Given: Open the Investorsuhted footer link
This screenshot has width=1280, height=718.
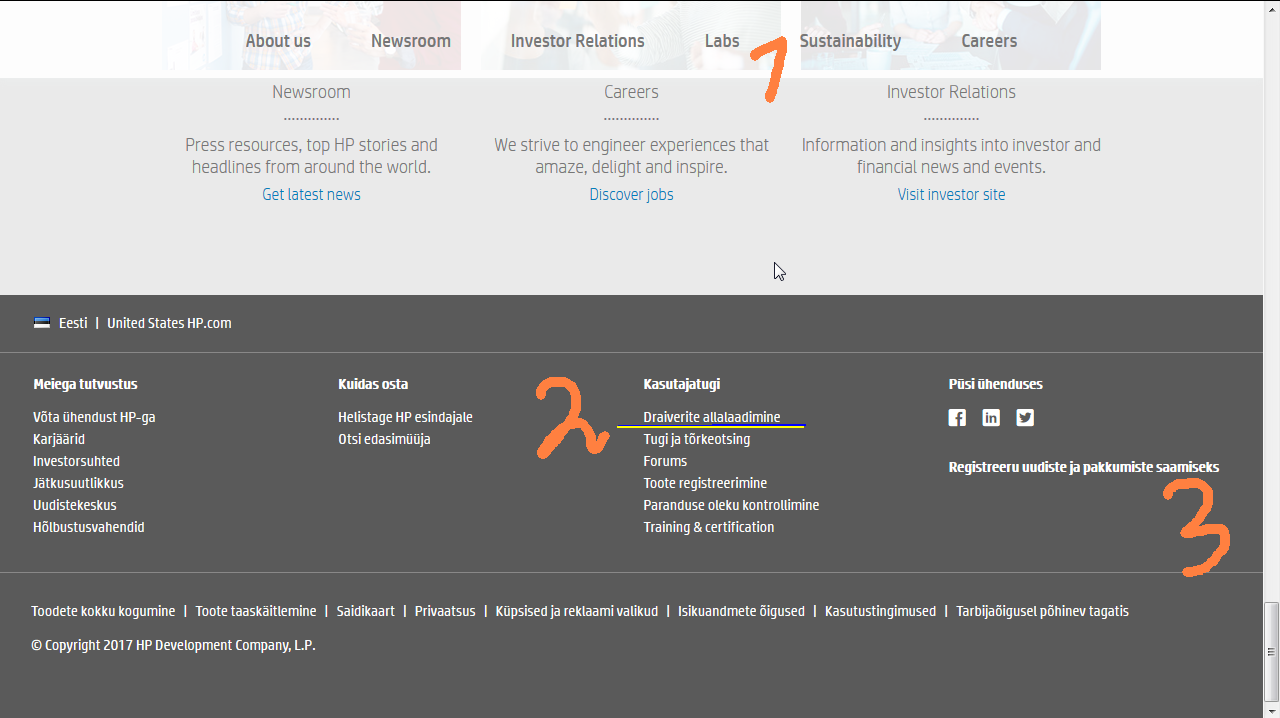Looking at the screenshot, I should click(x=76, y=461).
